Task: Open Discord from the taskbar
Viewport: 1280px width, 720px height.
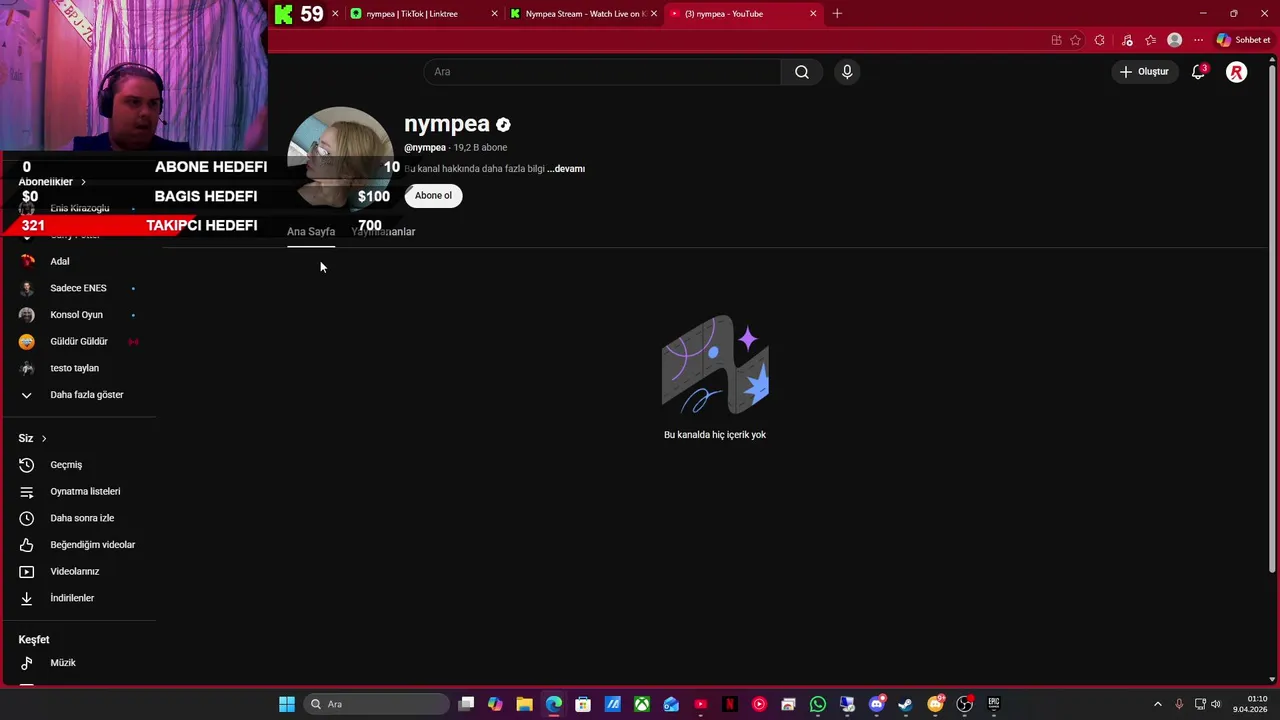Action: [877, 704]
